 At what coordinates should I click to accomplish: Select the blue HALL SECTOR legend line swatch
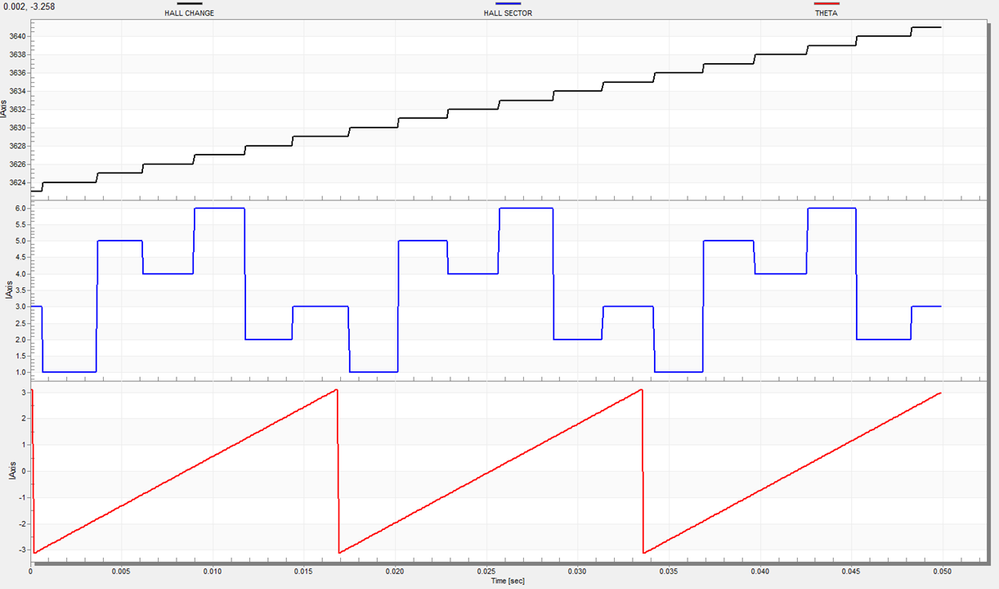[508, 4]
